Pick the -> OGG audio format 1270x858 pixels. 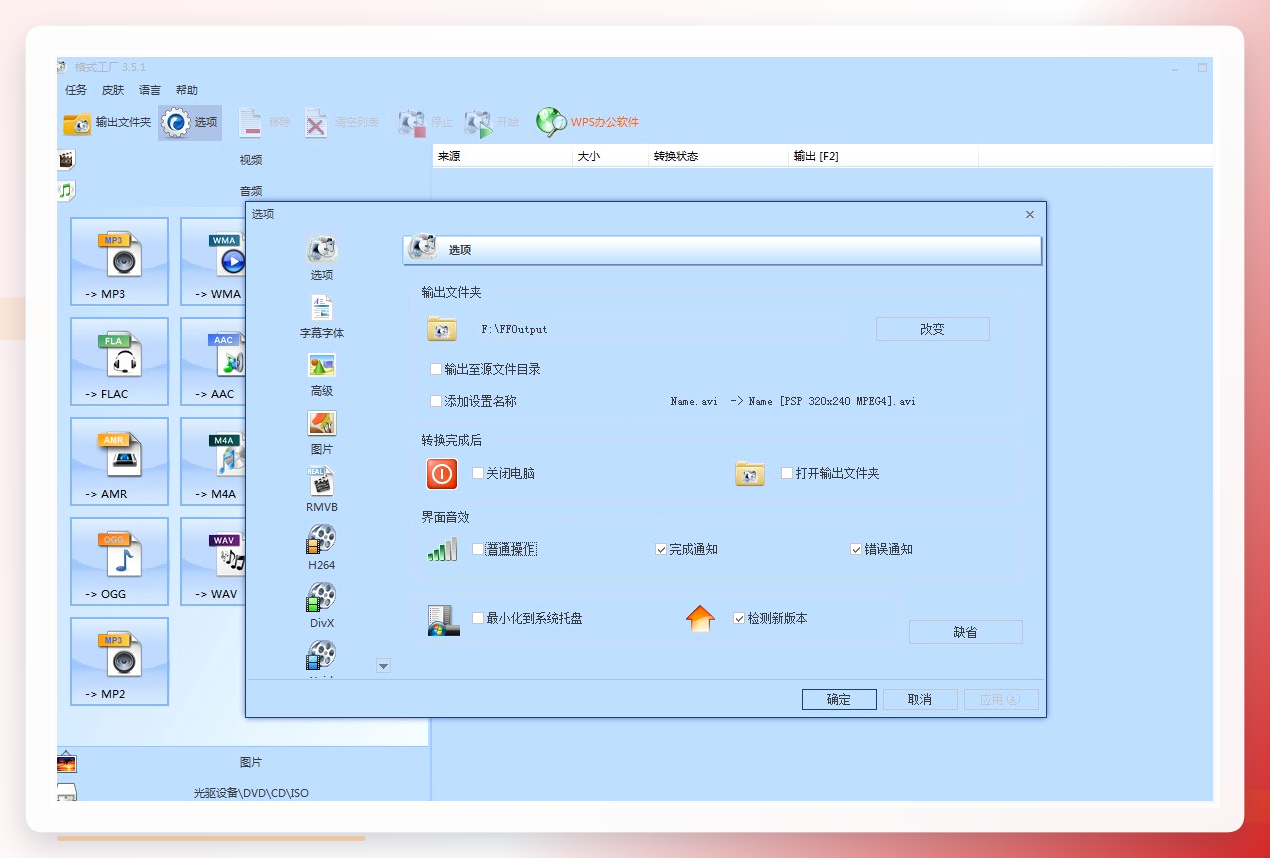pyautogui.click(x=120, y=562)
